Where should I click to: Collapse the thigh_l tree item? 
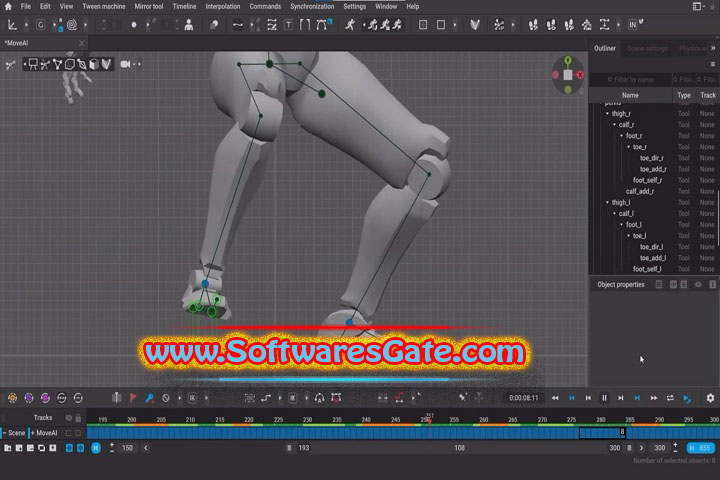(x=607, y=202)
